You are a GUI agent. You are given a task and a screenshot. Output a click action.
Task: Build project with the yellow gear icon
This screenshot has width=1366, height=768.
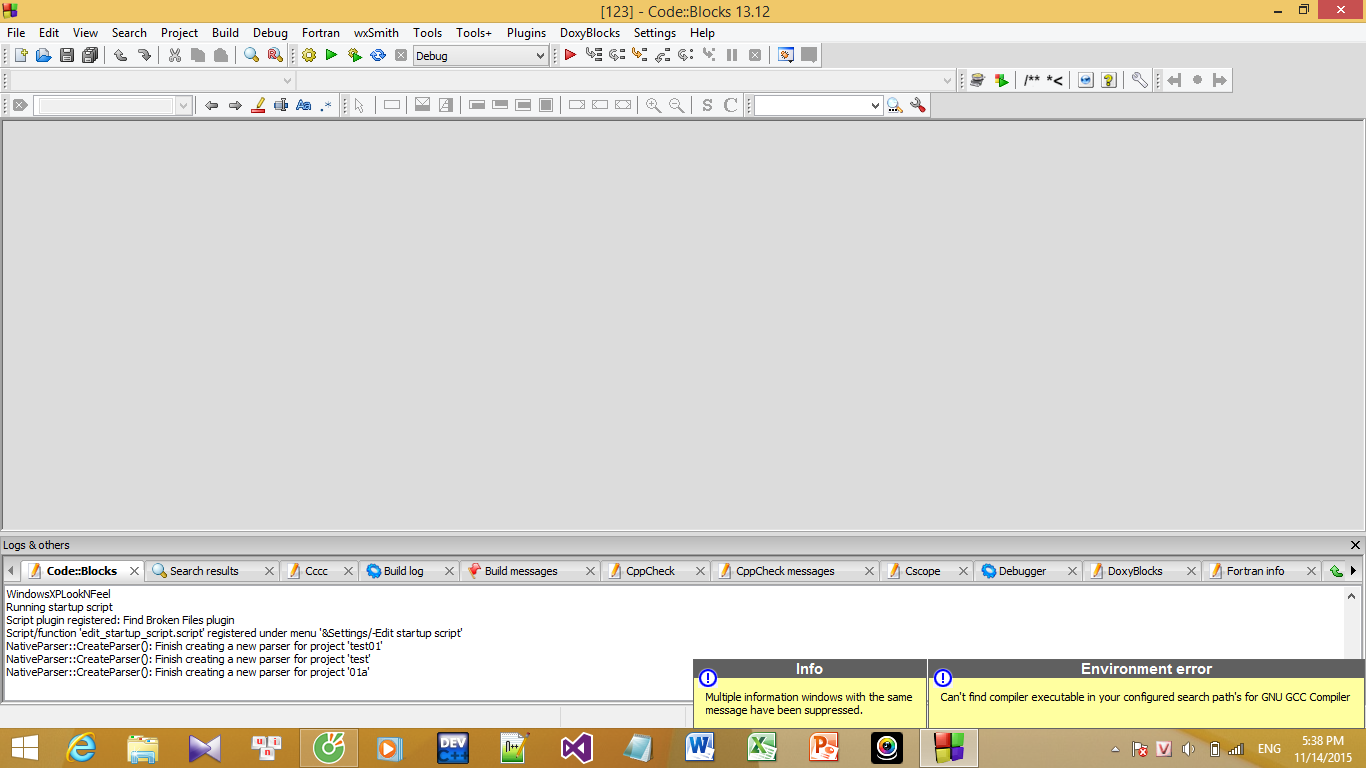coord(308,55)
